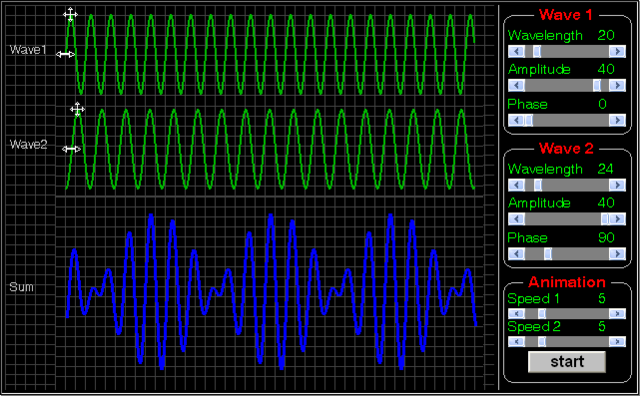This screenshot has height=396, width=640.
Task: Click Wave 1 Wavelength right arrow
Action: coord(617,51)
